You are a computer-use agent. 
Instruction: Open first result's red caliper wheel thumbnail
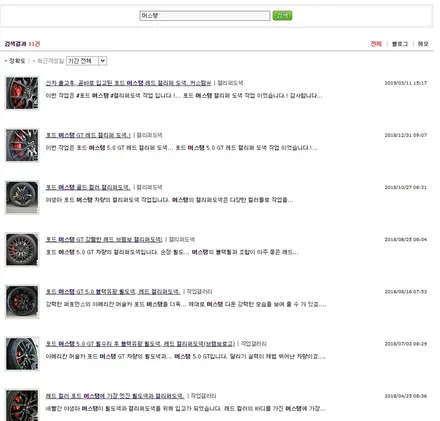click(22, 93)
